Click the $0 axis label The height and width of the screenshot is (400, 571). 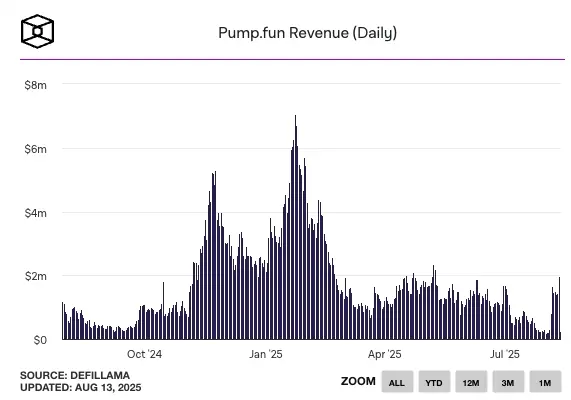pyautogui.click(x=40, y=340)
